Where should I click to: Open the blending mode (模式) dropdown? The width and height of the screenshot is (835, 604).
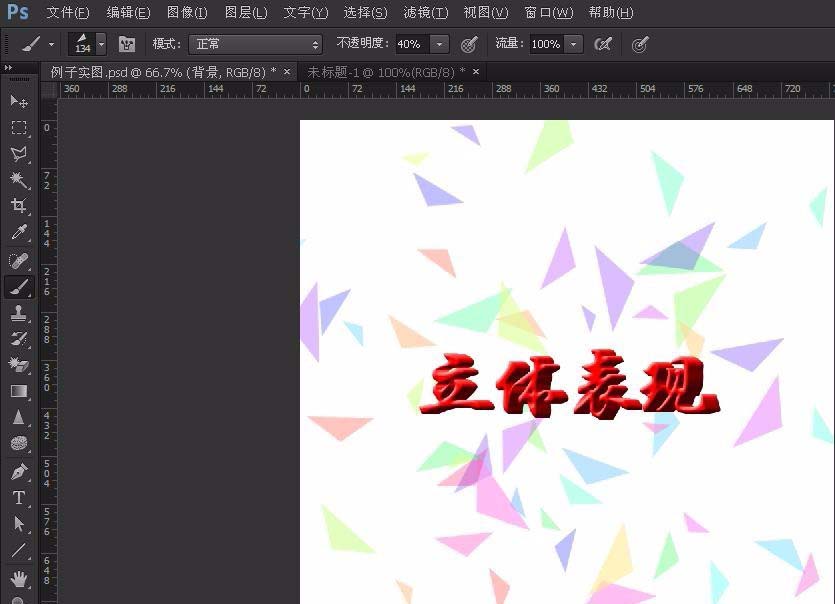pos(255,44)
